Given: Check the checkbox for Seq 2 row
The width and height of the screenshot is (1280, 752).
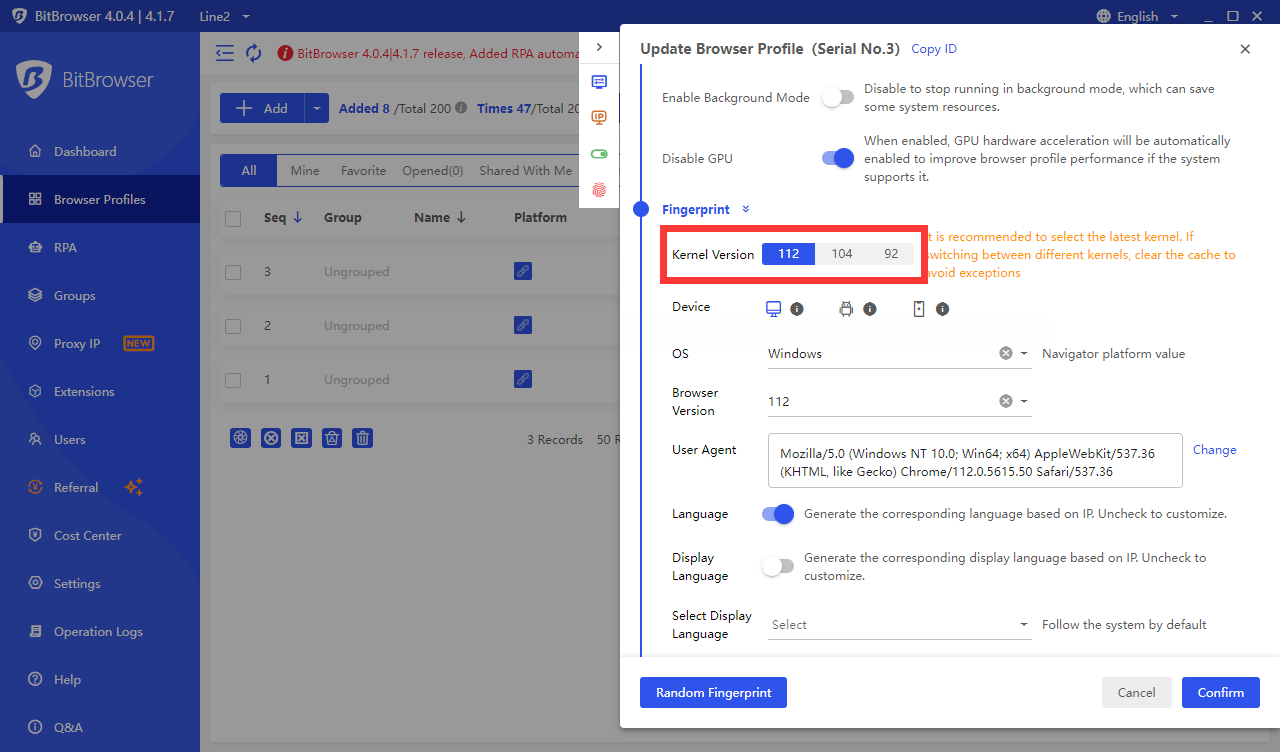Looking at the screenshot, I should click(233, 326).
